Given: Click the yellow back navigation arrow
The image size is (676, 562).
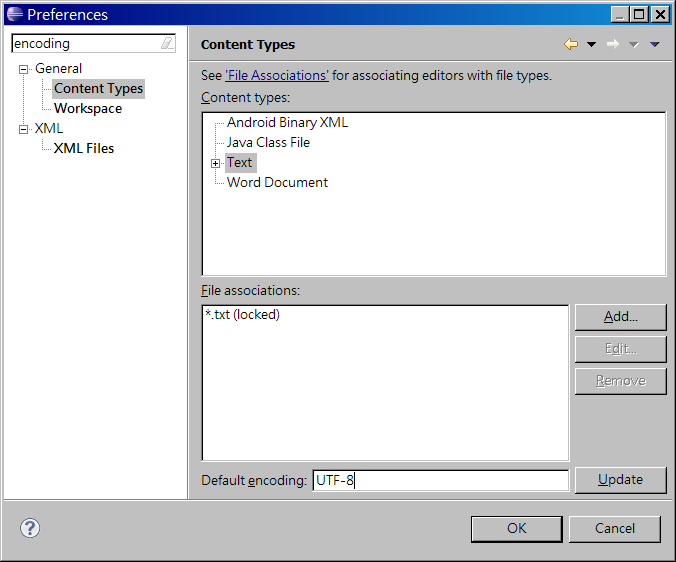Looking at the screenshot, I should (571, 44).
